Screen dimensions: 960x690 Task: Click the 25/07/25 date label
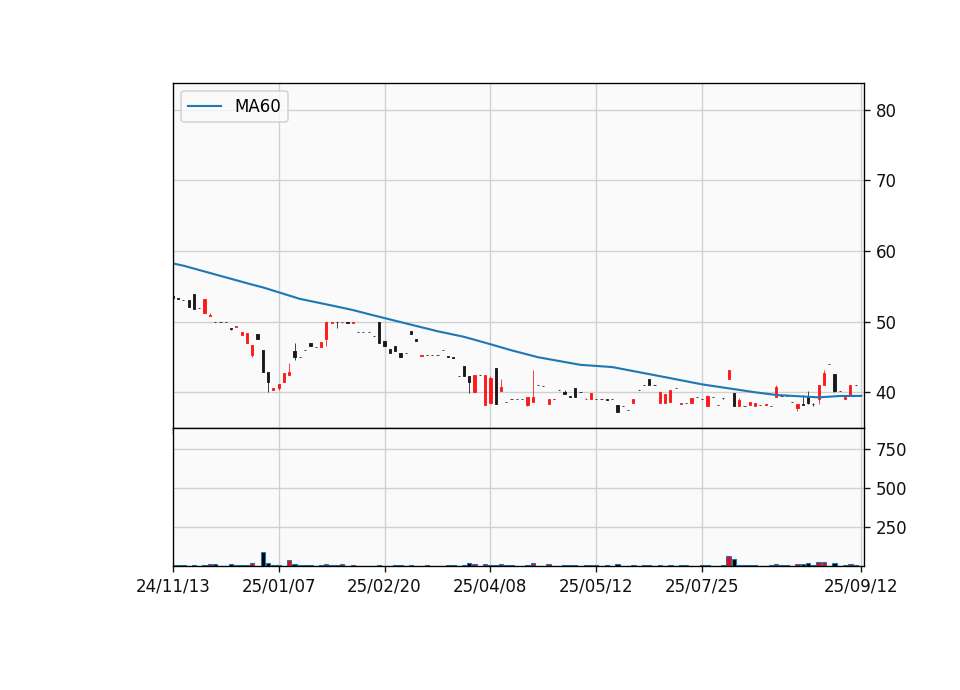702,586
